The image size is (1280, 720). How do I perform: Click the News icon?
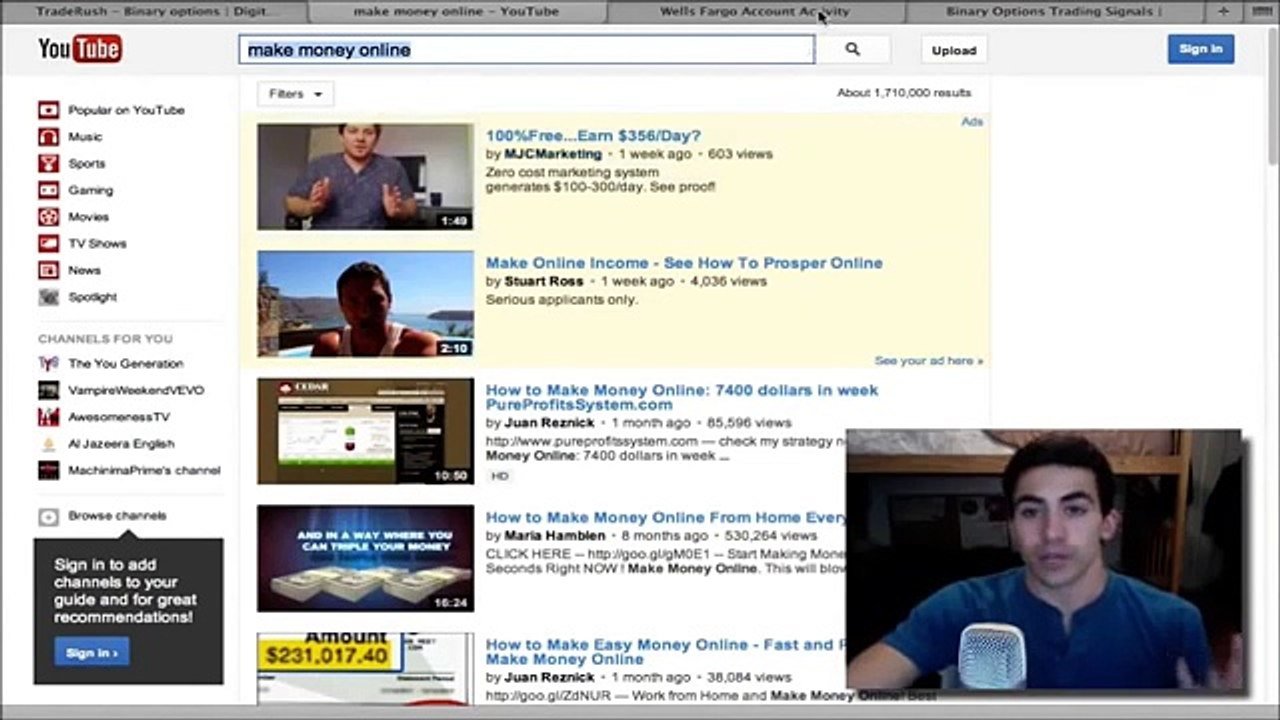(x=48, y=270)
